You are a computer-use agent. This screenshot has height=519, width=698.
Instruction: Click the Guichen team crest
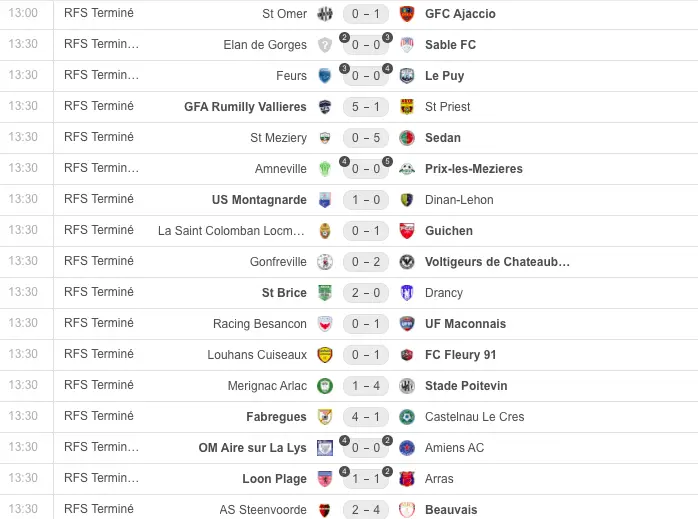pyautogui.click(x=406, y=231)
